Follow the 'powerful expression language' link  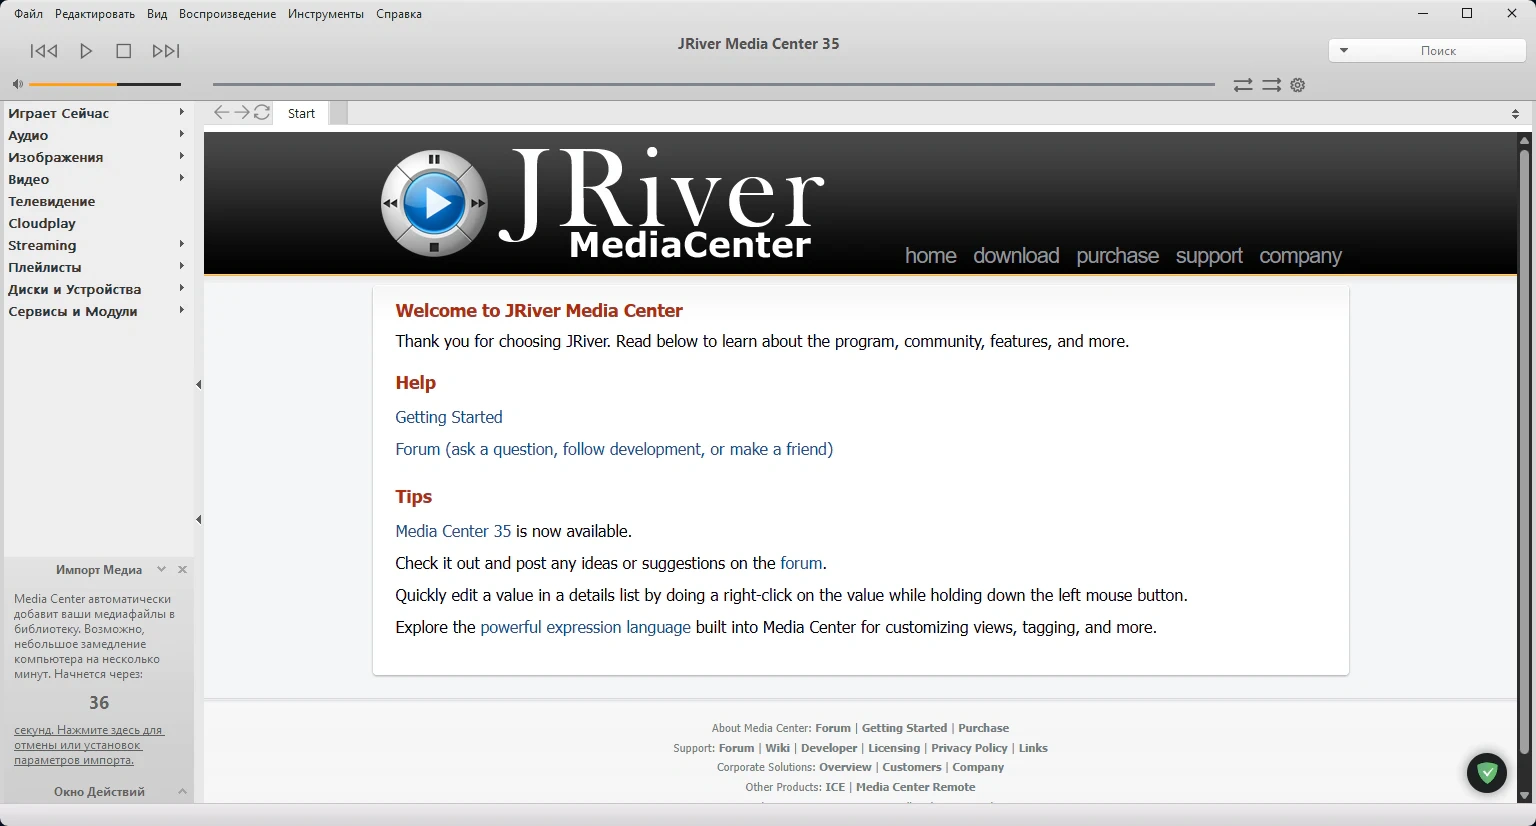585,627
